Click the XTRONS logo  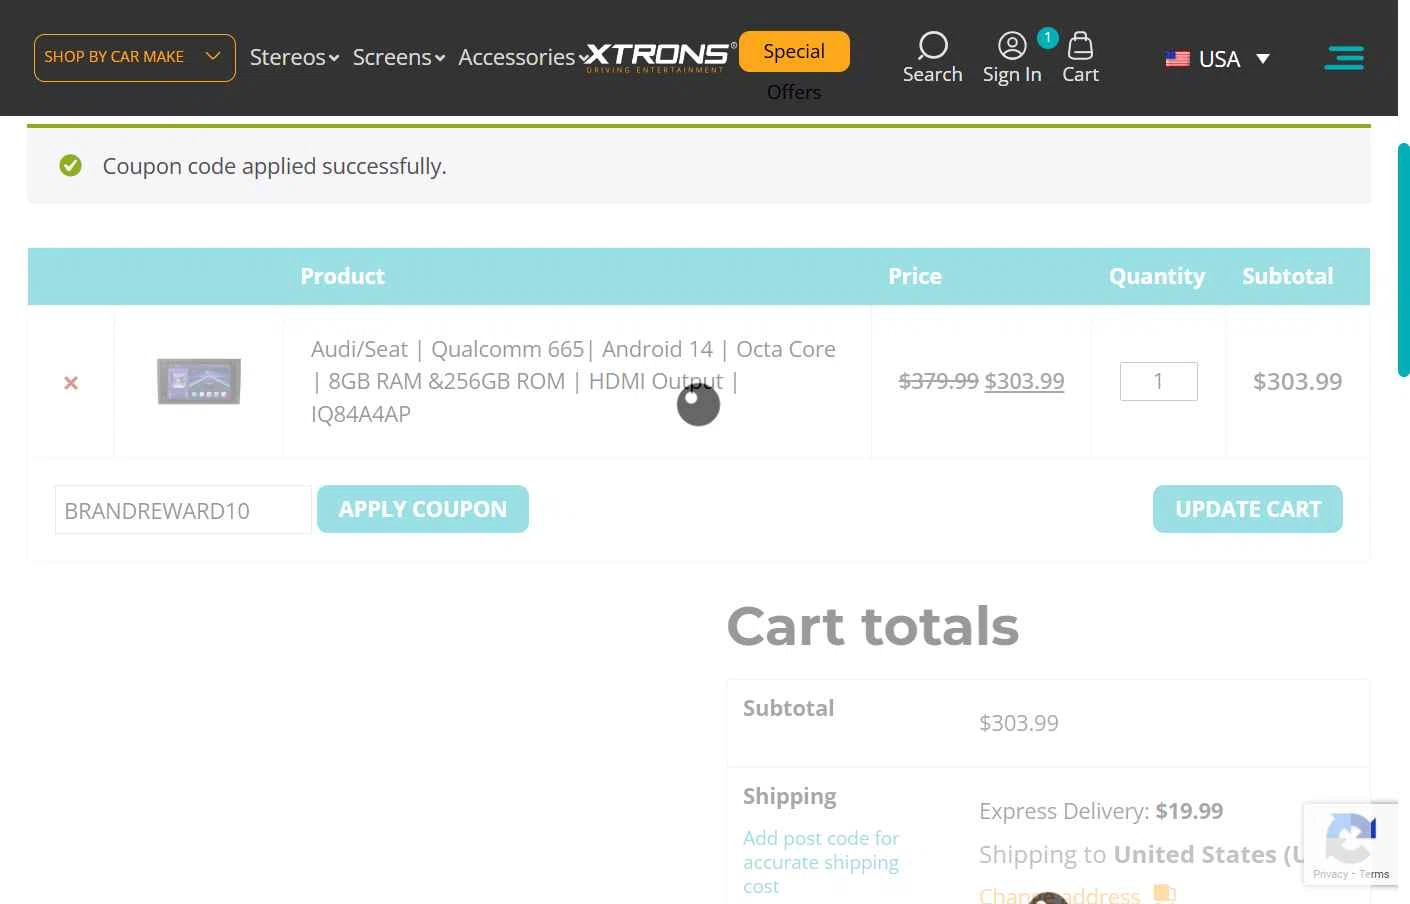click(x=660, y=56)
